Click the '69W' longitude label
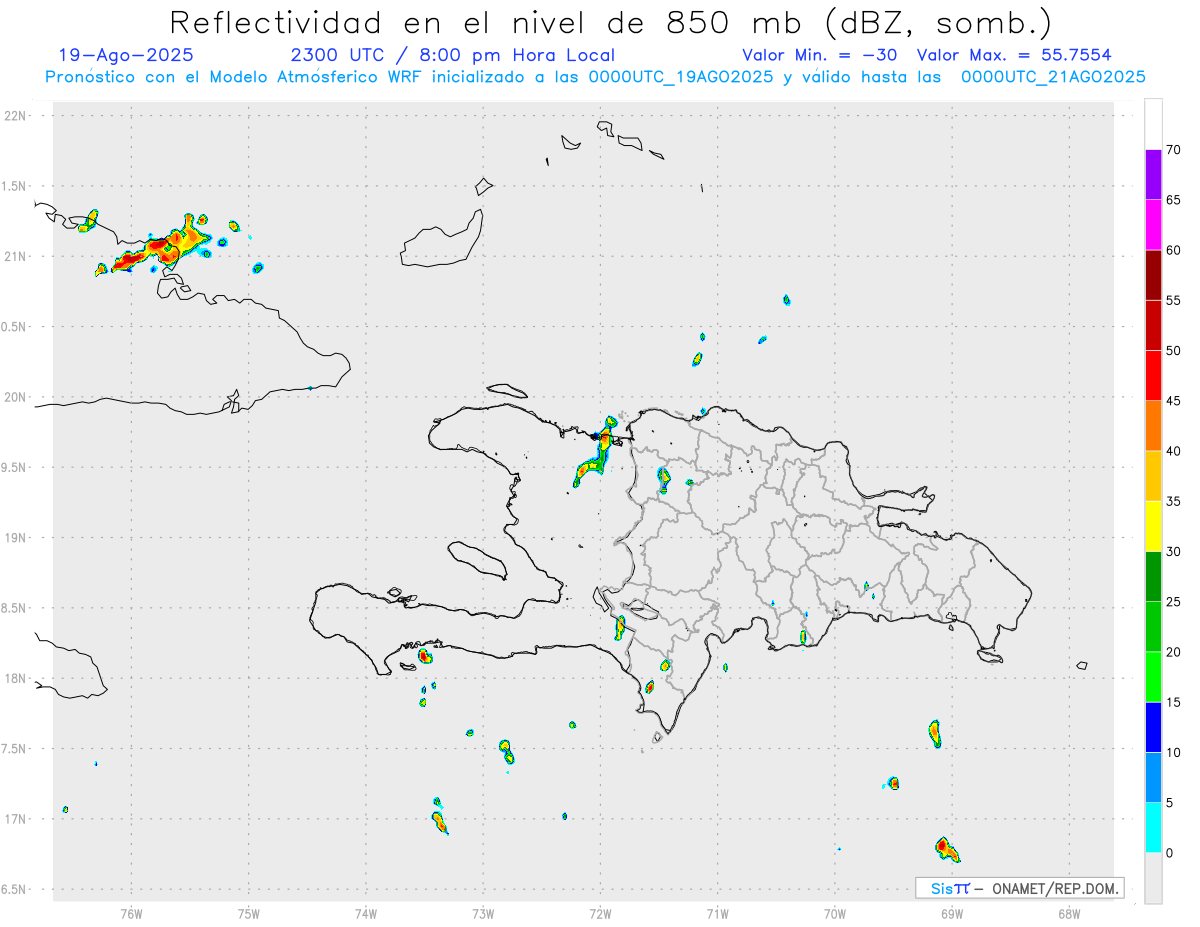This screenshot has height=927, width=1200. click(x=952, y=913)
